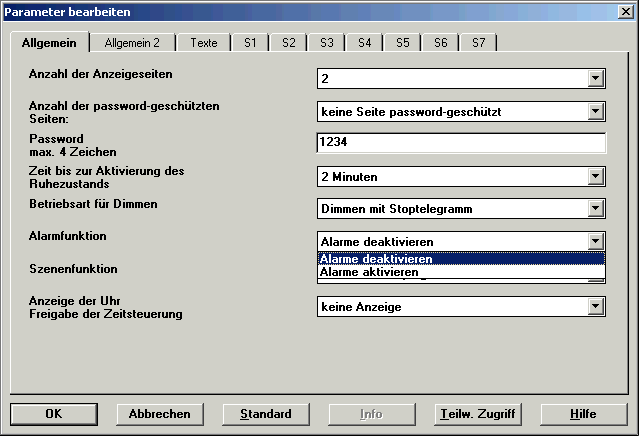
Task: Go to the S3 tab
Action: click(326, 43)
